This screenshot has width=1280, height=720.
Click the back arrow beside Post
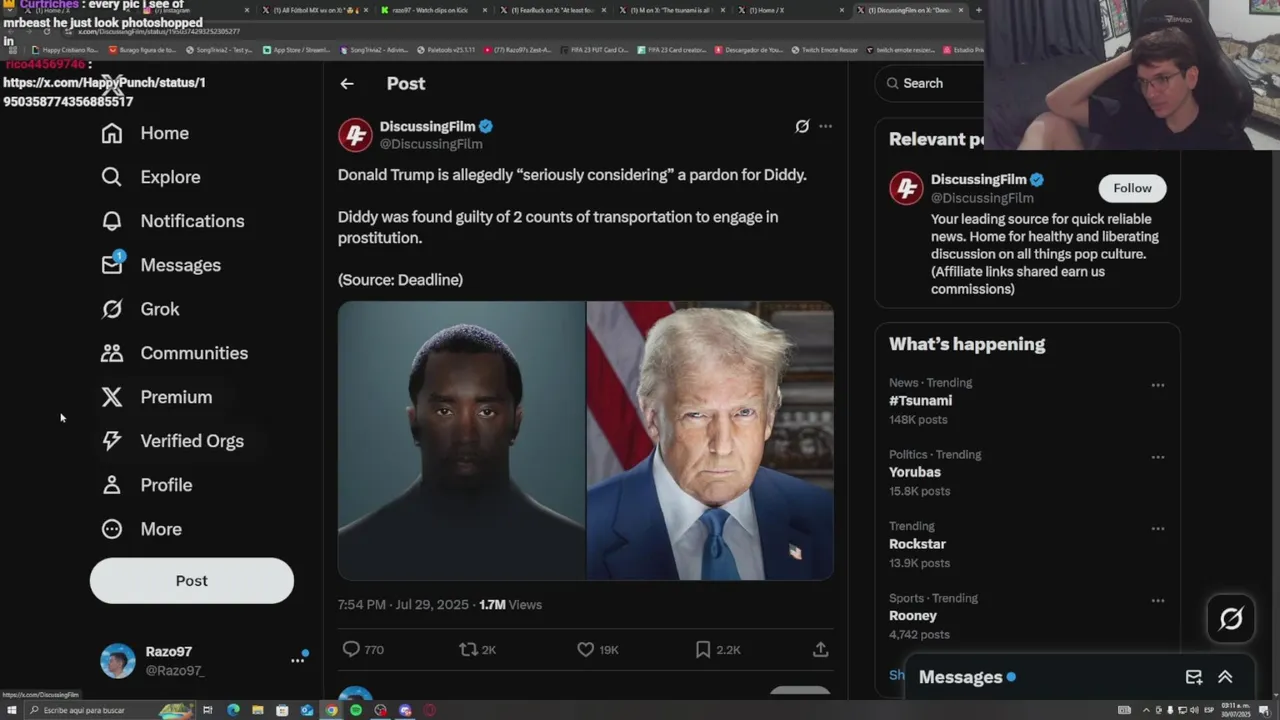point(347,84)
